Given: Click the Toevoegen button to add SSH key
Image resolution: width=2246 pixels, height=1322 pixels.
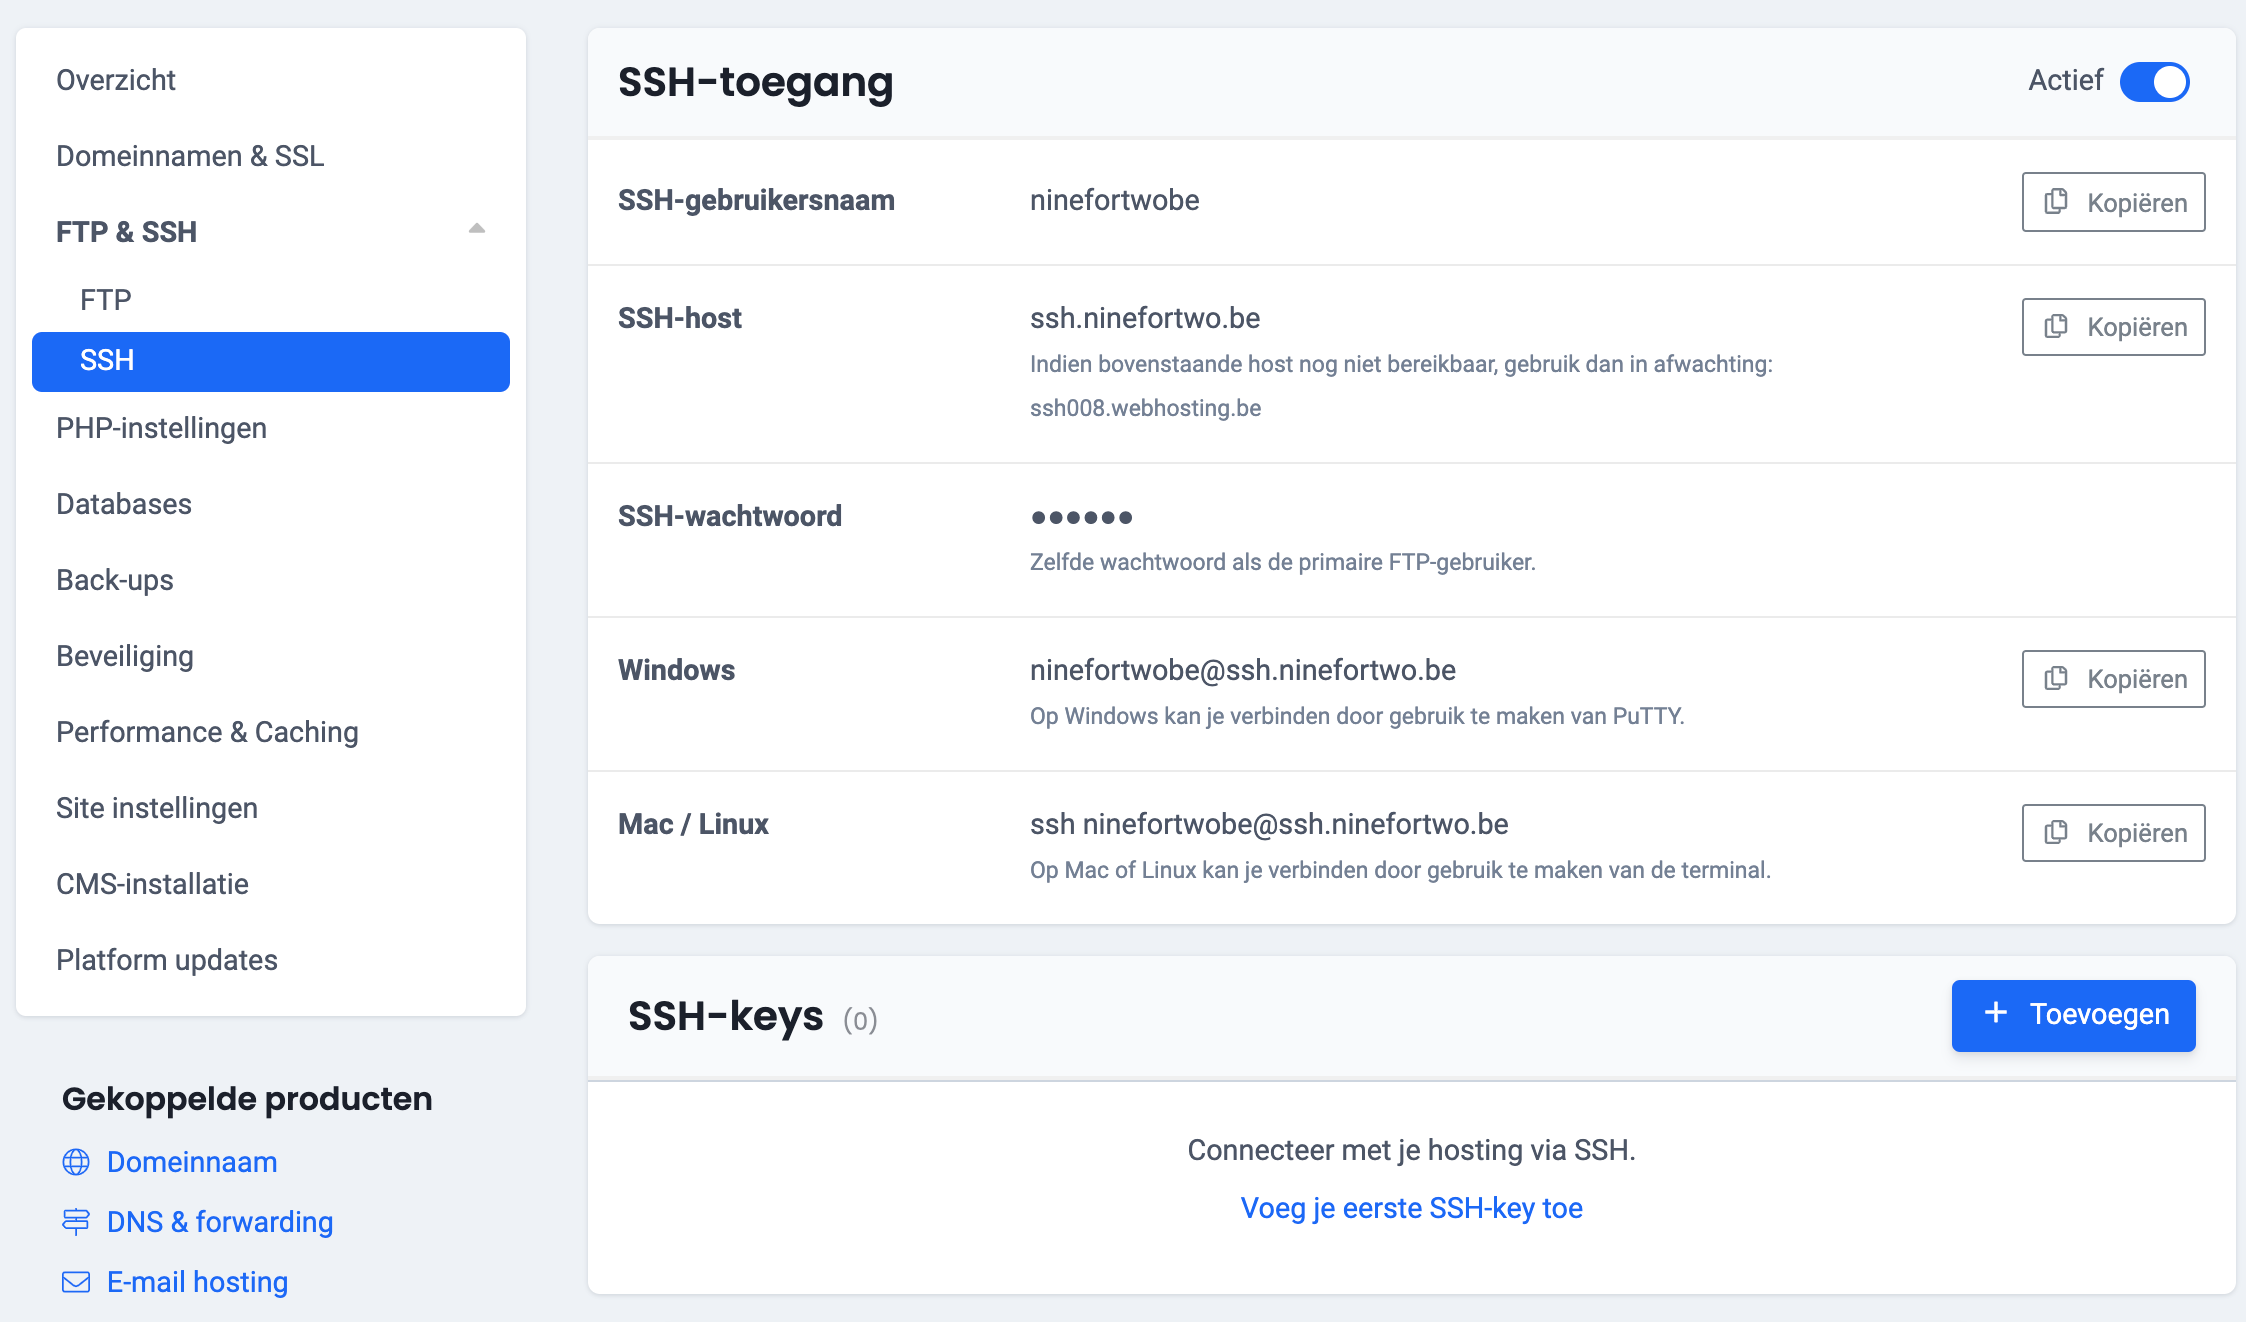Looking at the screenshot, I should 2073,1014.
